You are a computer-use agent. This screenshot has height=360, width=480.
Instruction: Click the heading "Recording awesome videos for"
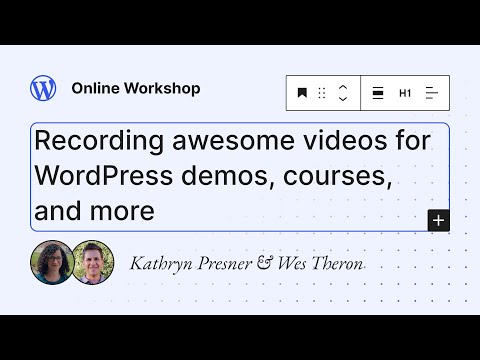point(233,141)
